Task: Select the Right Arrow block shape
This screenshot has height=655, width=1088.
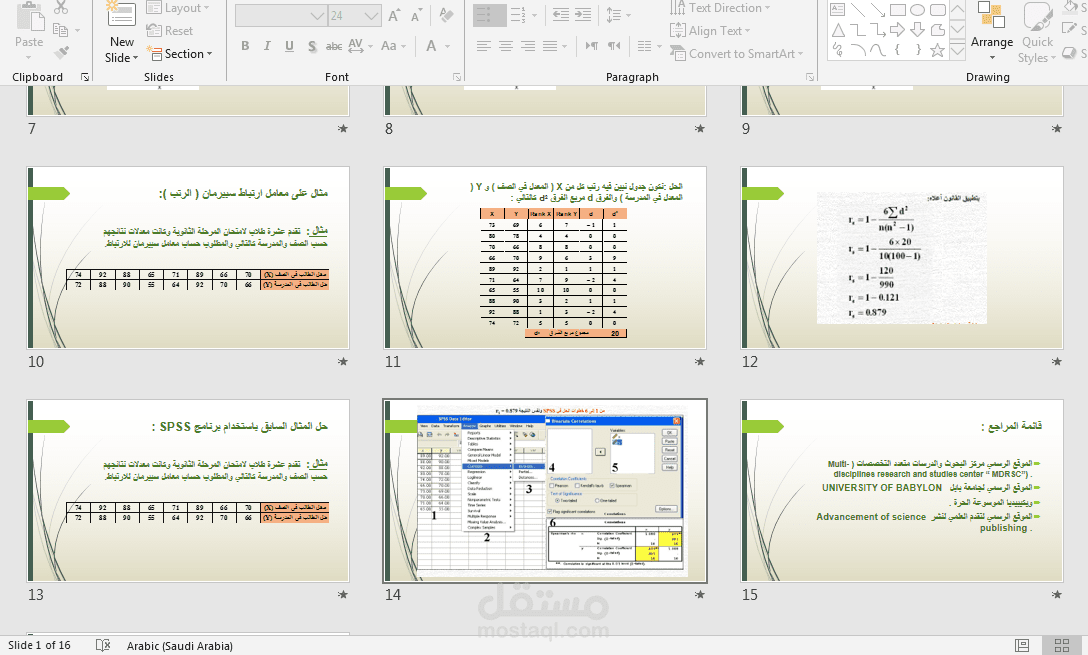Action: tap(898, 30)
